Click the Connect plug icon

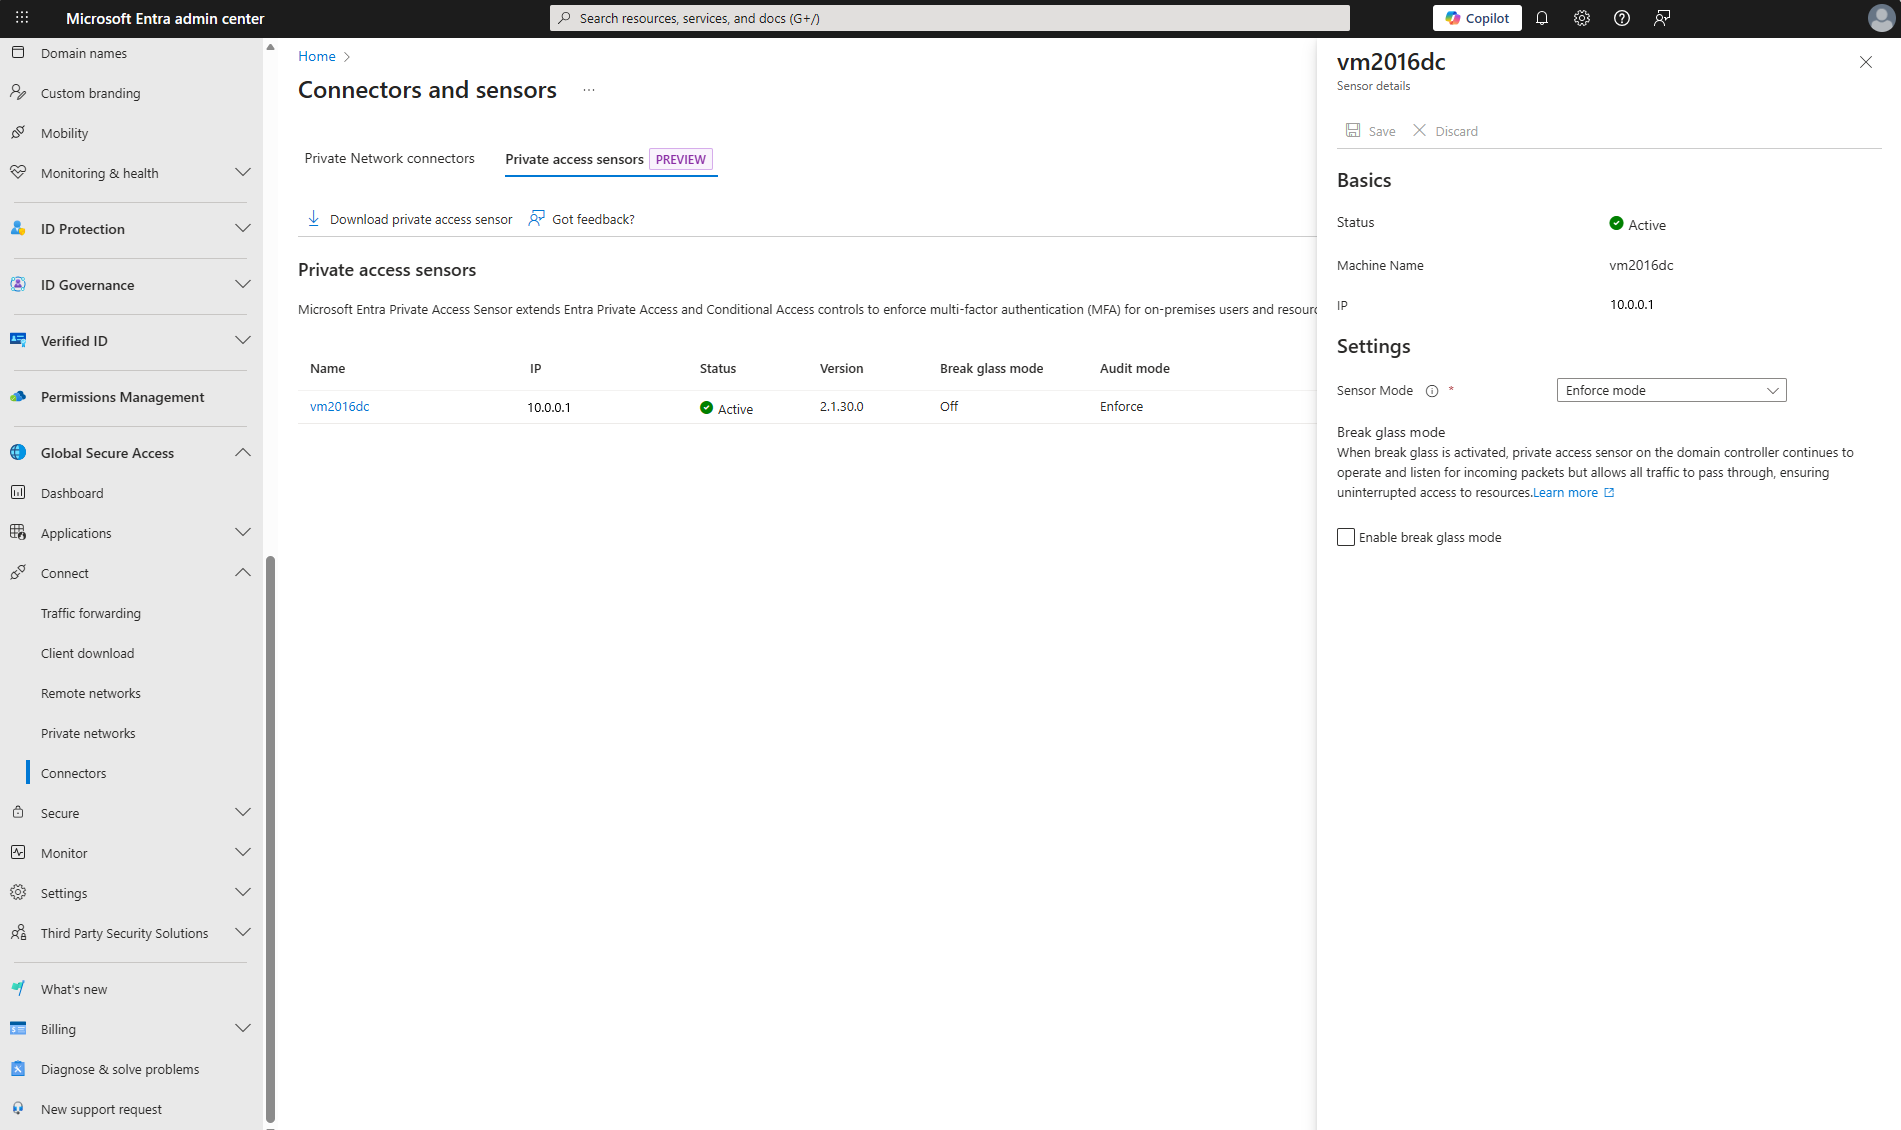coord(18,572)
